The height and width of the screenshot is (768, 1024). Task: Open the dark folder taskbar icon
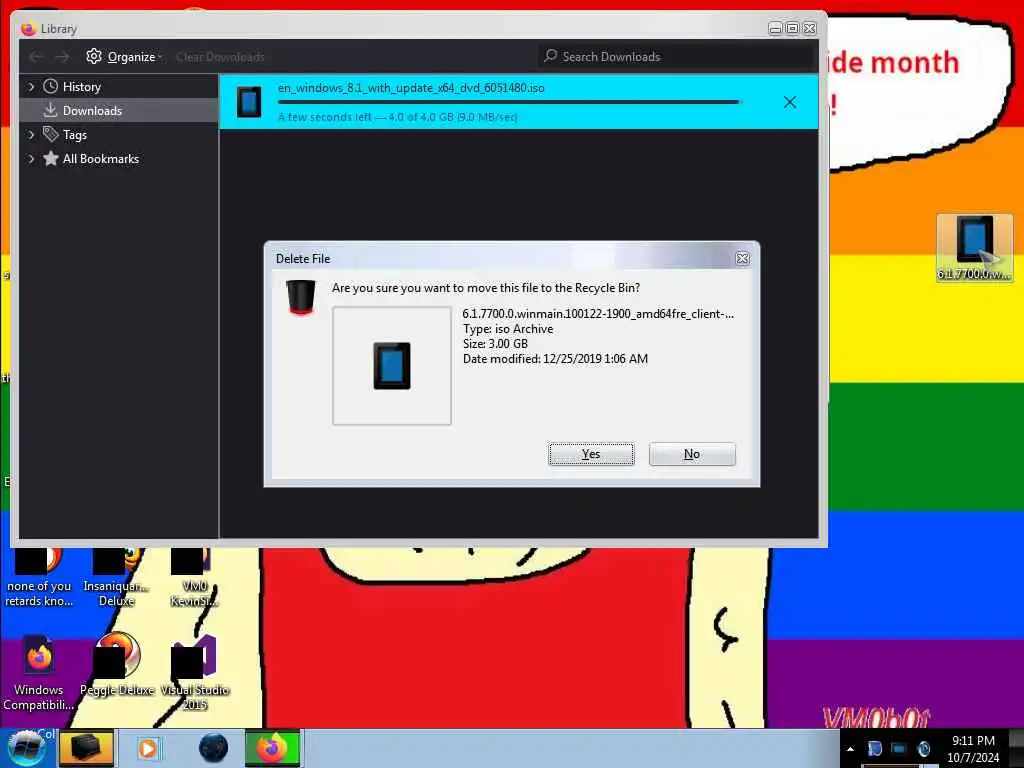pos(86,748)
